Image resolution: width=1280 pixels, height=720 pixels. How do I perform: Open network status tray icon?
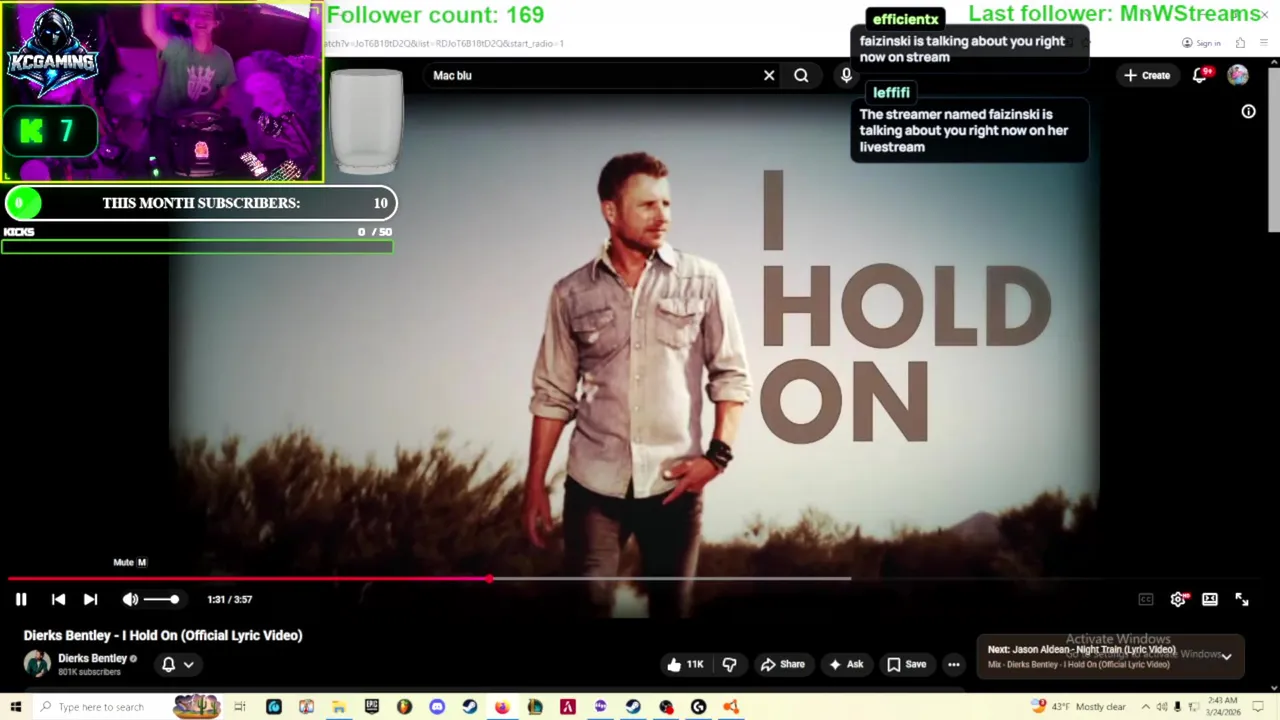[x=1193, y=707]
